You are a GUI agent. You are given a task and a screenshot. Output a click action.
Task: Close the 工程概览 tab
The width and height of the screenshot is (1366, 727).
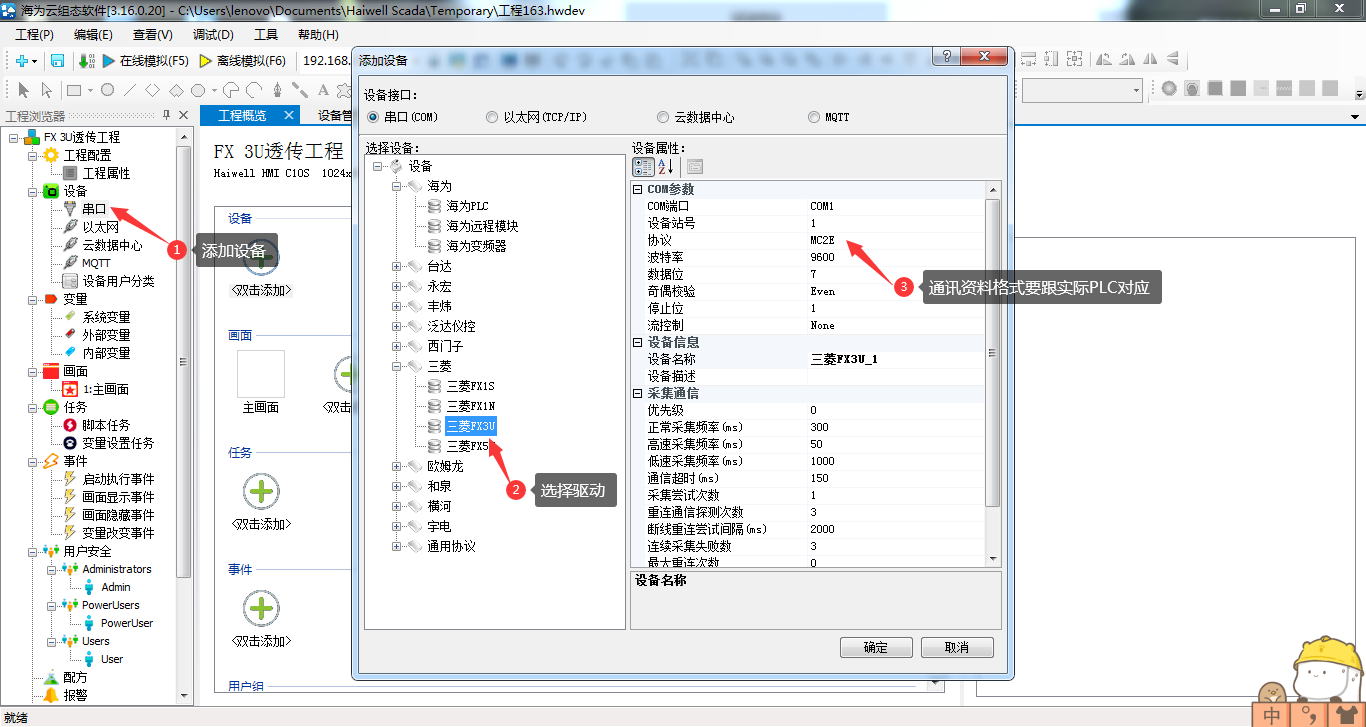(289, 115)
